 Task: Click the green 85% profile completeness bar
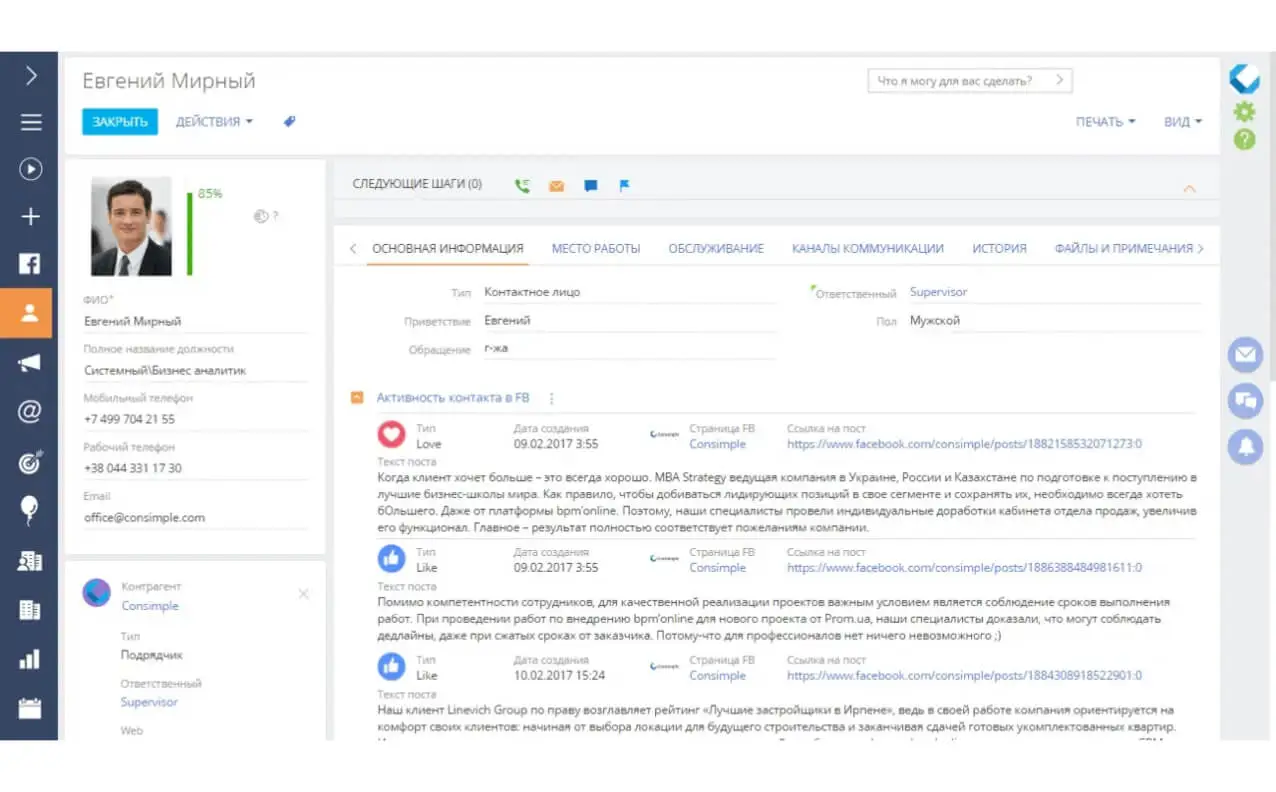[189, 233]
